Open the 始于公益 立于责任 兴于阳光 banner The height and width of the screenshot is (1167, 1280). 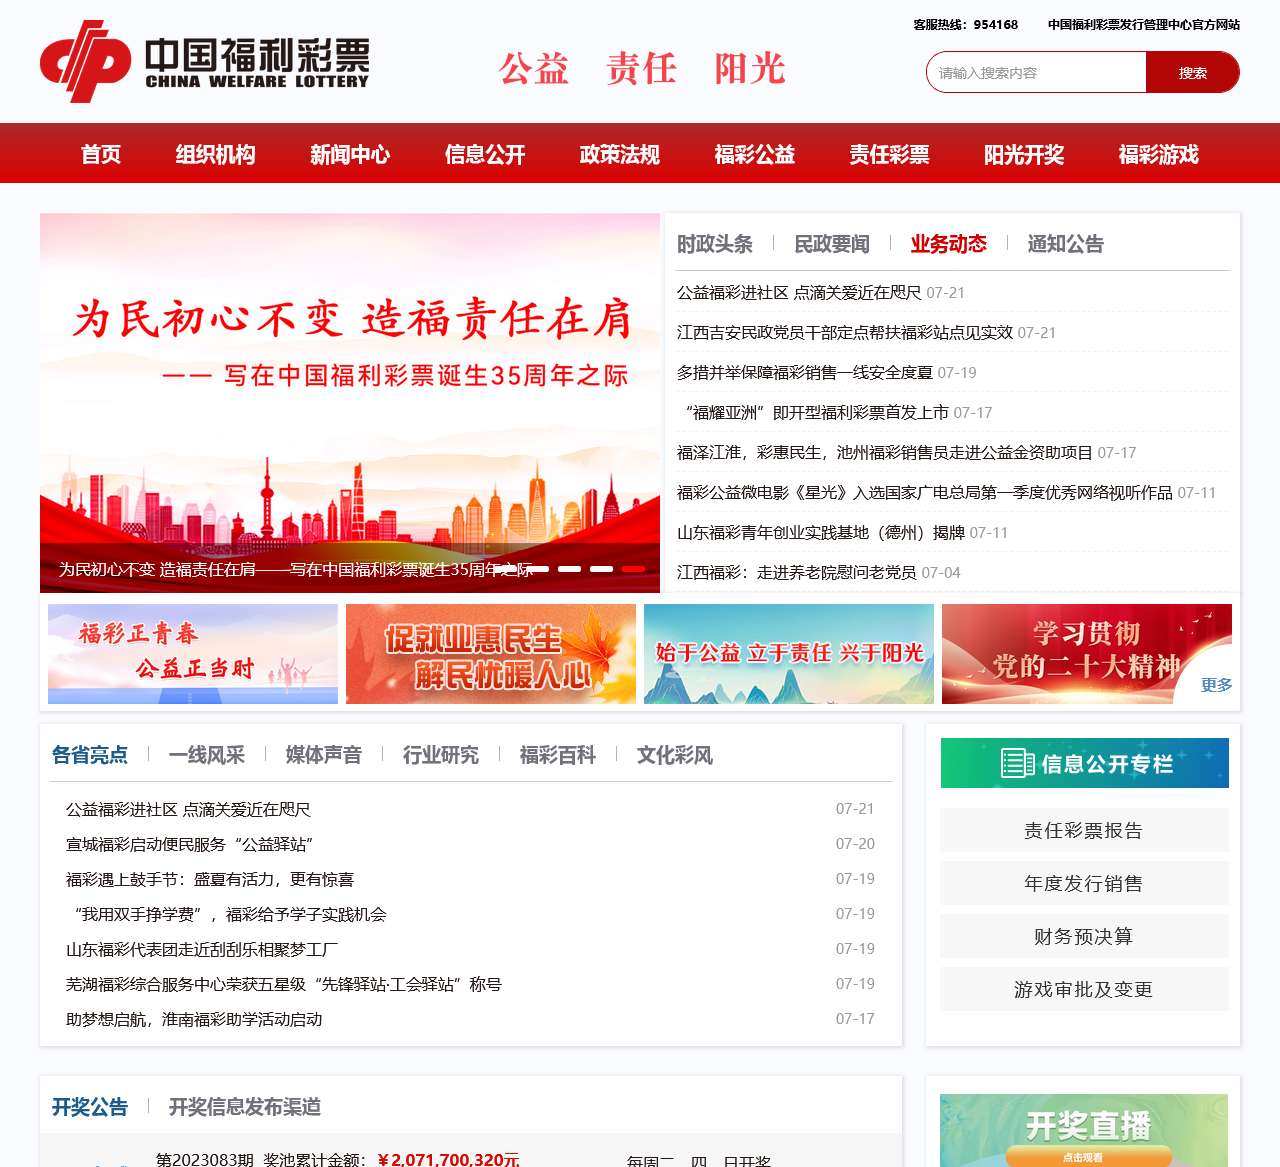(x=789, y=654)
